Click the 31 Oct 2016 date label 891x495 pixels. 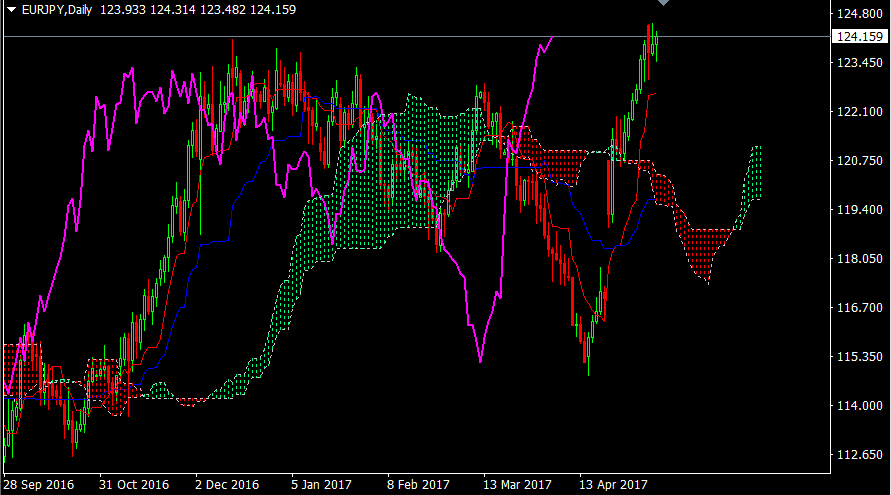point(134,484)
